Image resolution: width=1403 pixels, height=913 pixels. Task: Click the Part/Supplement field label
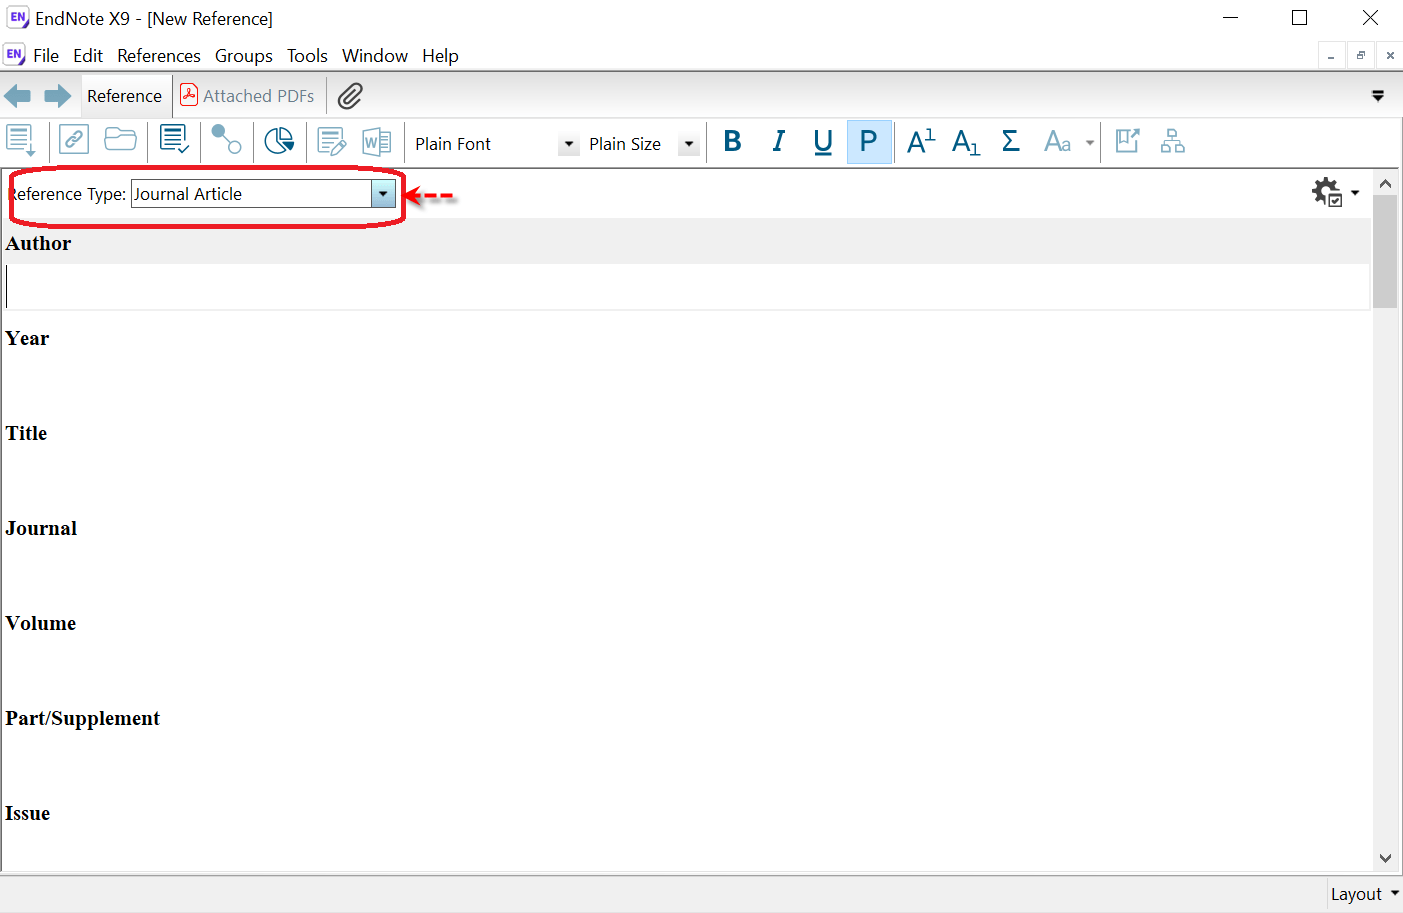pos(82,718)
